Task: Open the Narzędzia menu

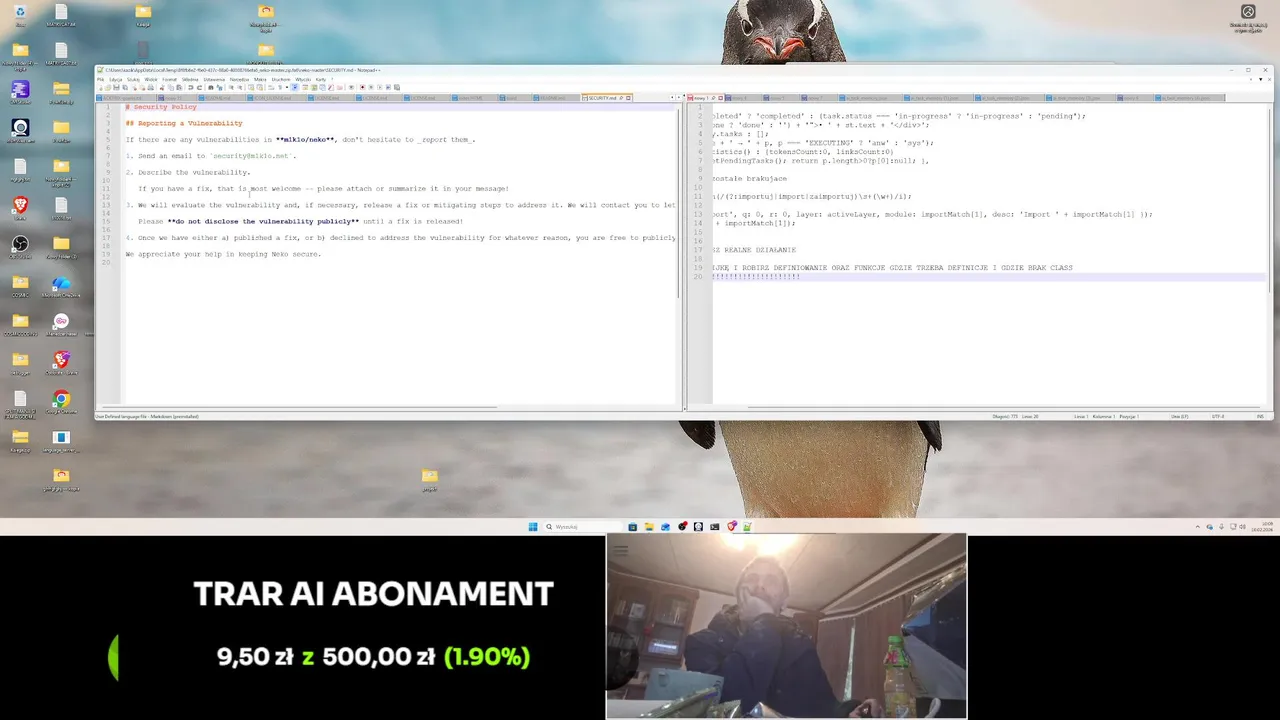Action: [x=239, y=79]
